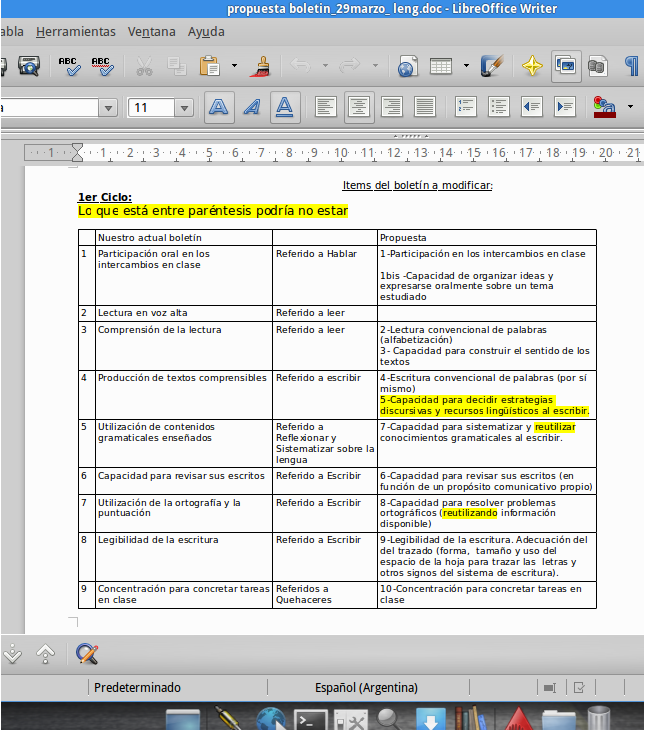Open the Ventana menu
Screen dimensions: 645x731
pyautogui.click(x=151, y=32)
